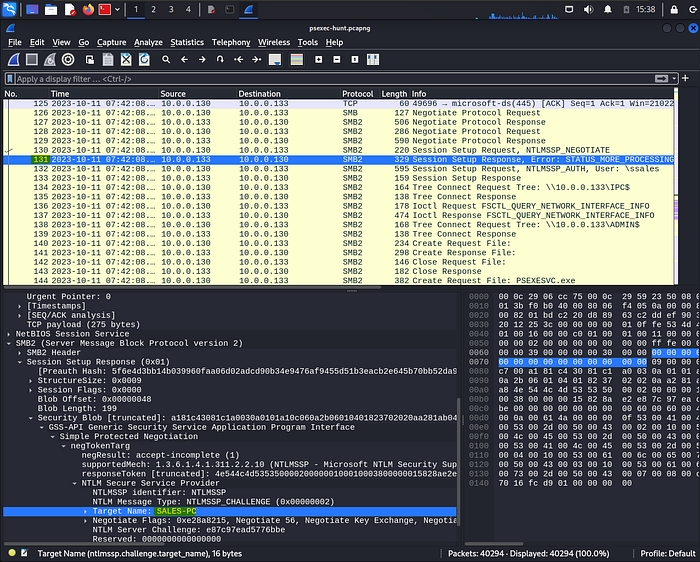The height and width of the screenshot is (562, 700).
Task: Open display filter history dropdown arrow
Action: pyautogui.click(x=673, y=78)
